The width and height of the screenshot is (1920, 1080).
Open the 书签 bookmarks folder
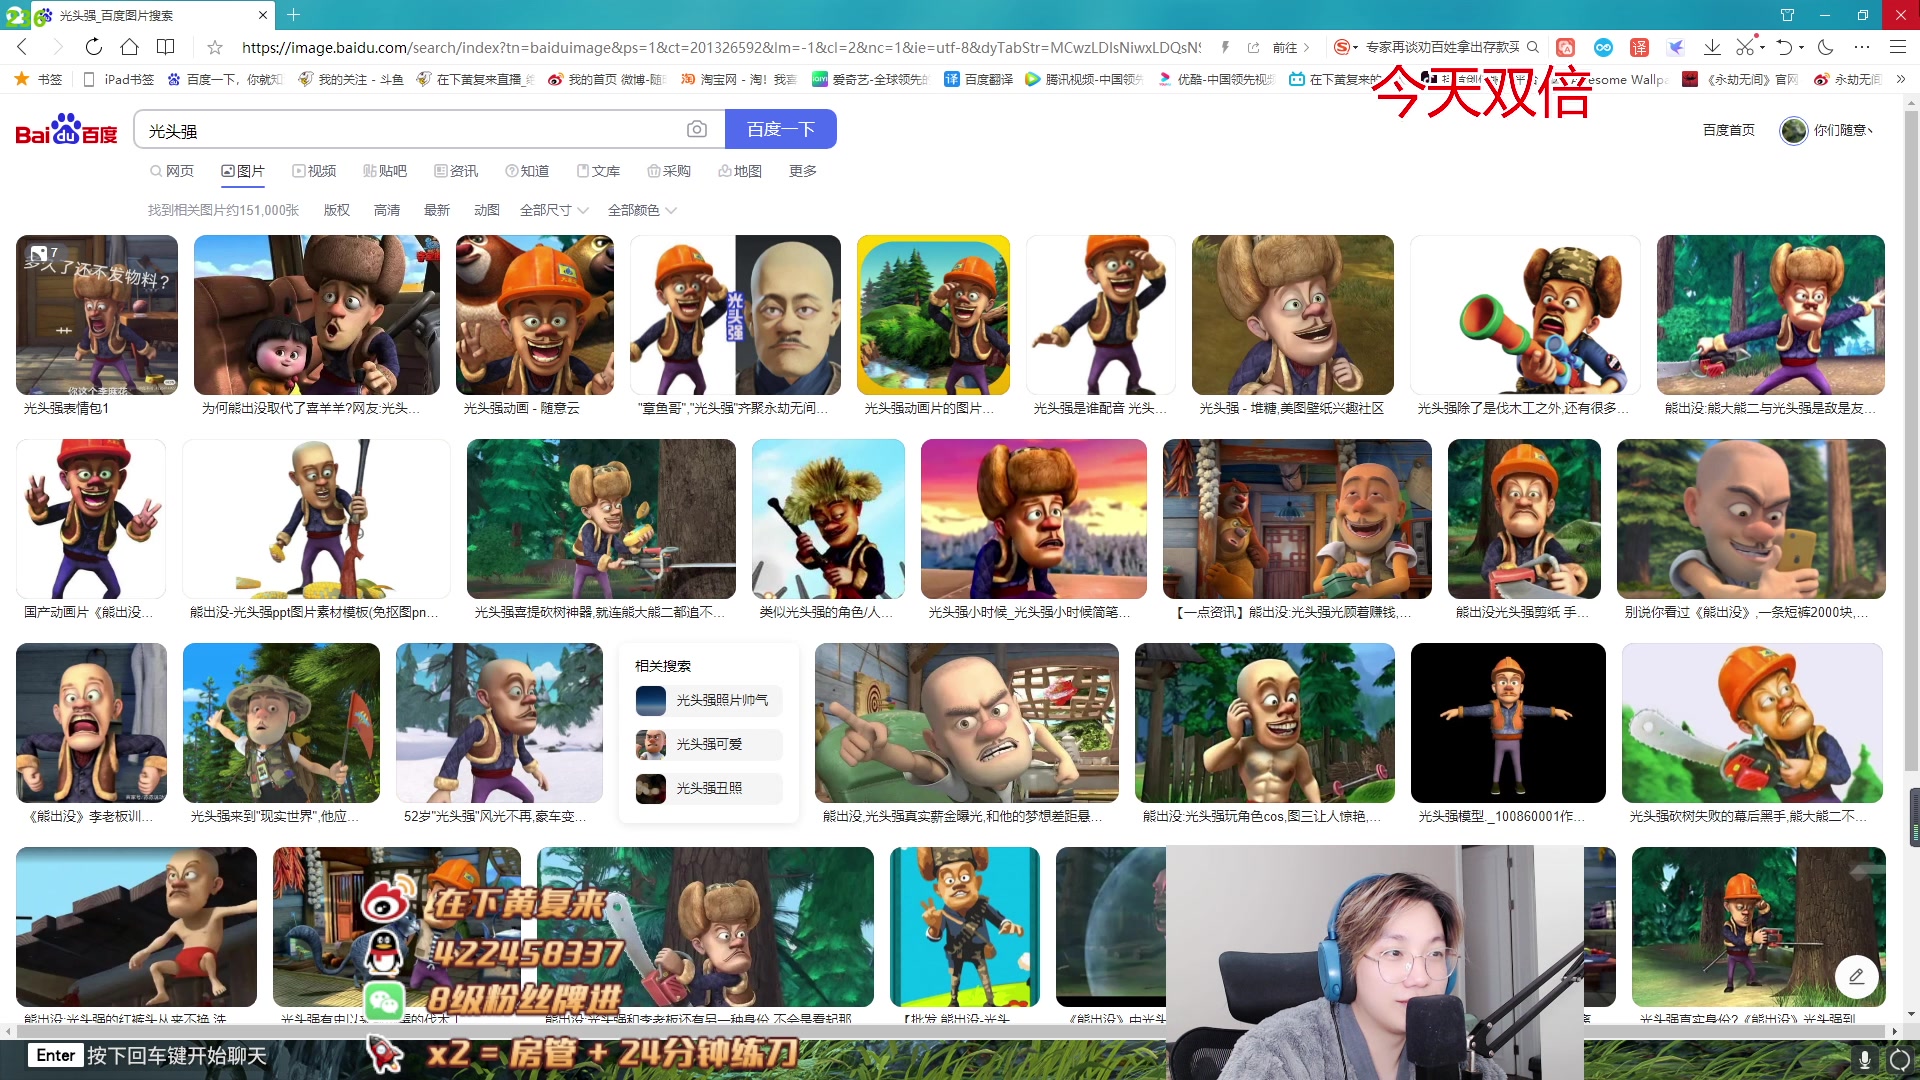(x=39, y=79)
